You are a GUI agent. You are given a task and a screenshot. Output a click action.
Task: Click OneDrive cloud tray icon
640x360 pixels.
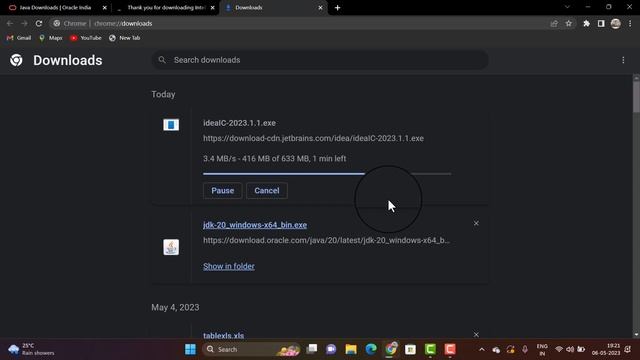pyautogui.click(x=496, y=350)
